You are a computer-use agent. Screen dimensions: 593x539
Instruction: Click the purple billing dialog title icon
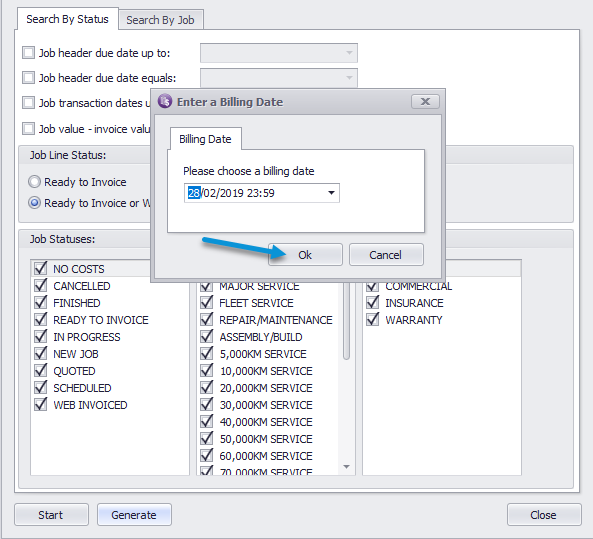click(165, 101)
